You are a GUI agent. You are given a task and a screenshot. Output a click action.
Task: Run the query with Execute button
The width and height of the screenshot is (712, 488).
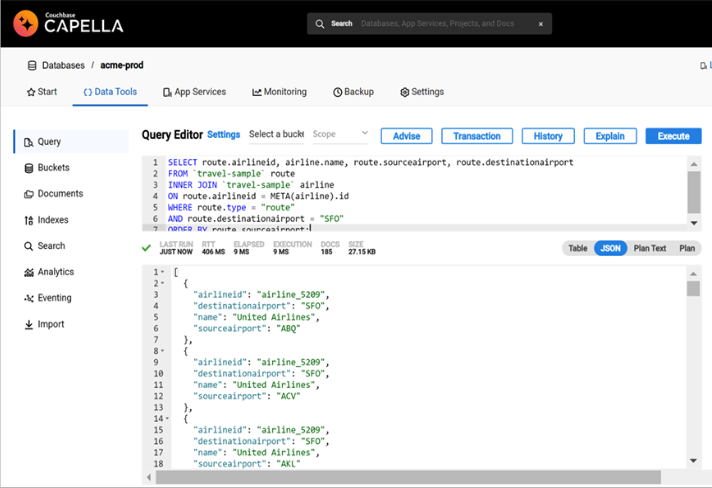(673, 136)
